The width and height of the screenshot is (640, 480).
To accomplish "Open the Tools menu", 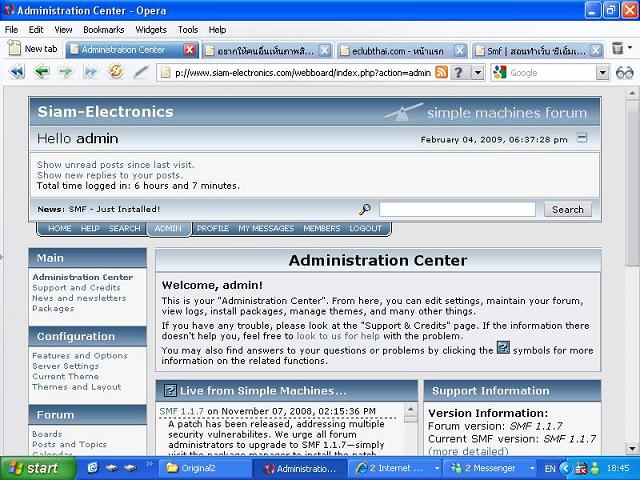I will [188, 30].
